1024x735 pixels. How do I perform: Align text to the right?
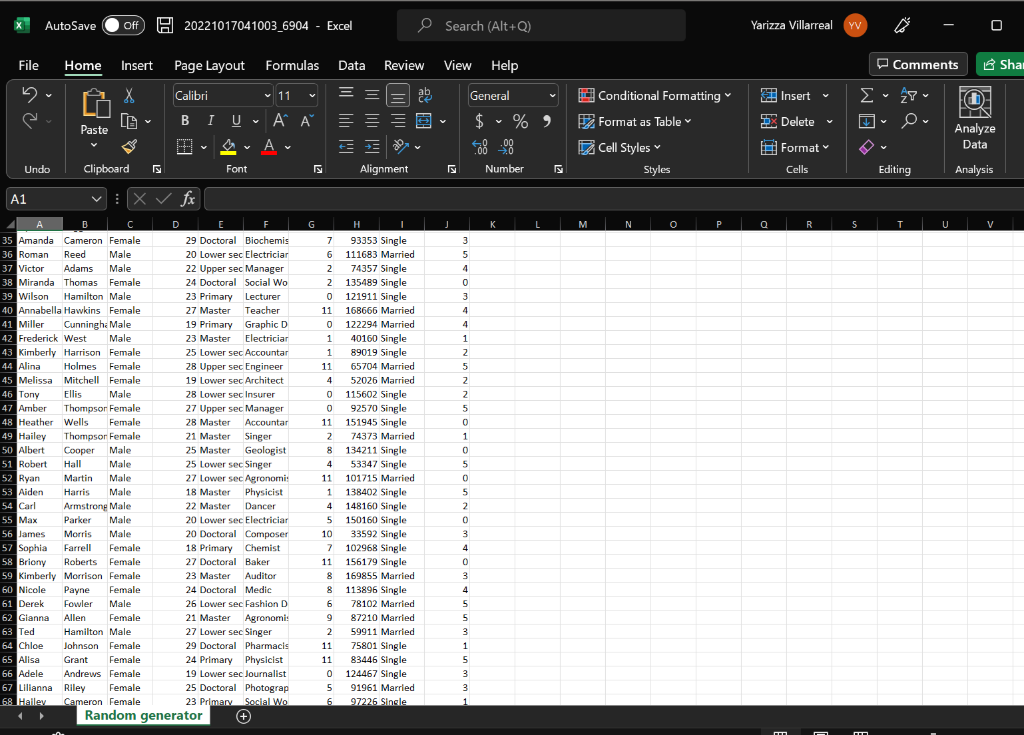(398, 121)
